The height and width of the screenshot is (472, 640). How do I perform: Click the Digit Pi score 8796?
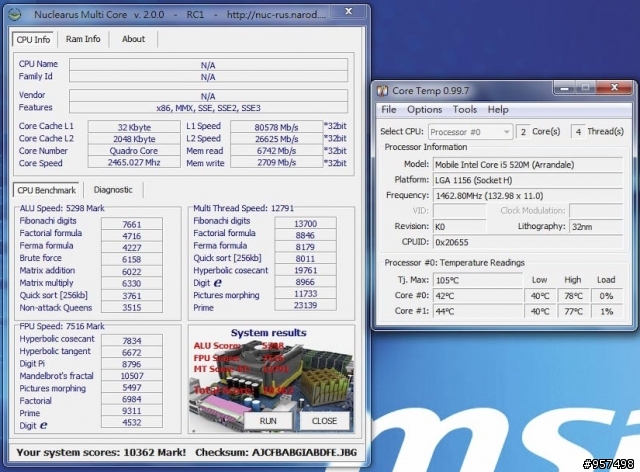click(132, 364)
